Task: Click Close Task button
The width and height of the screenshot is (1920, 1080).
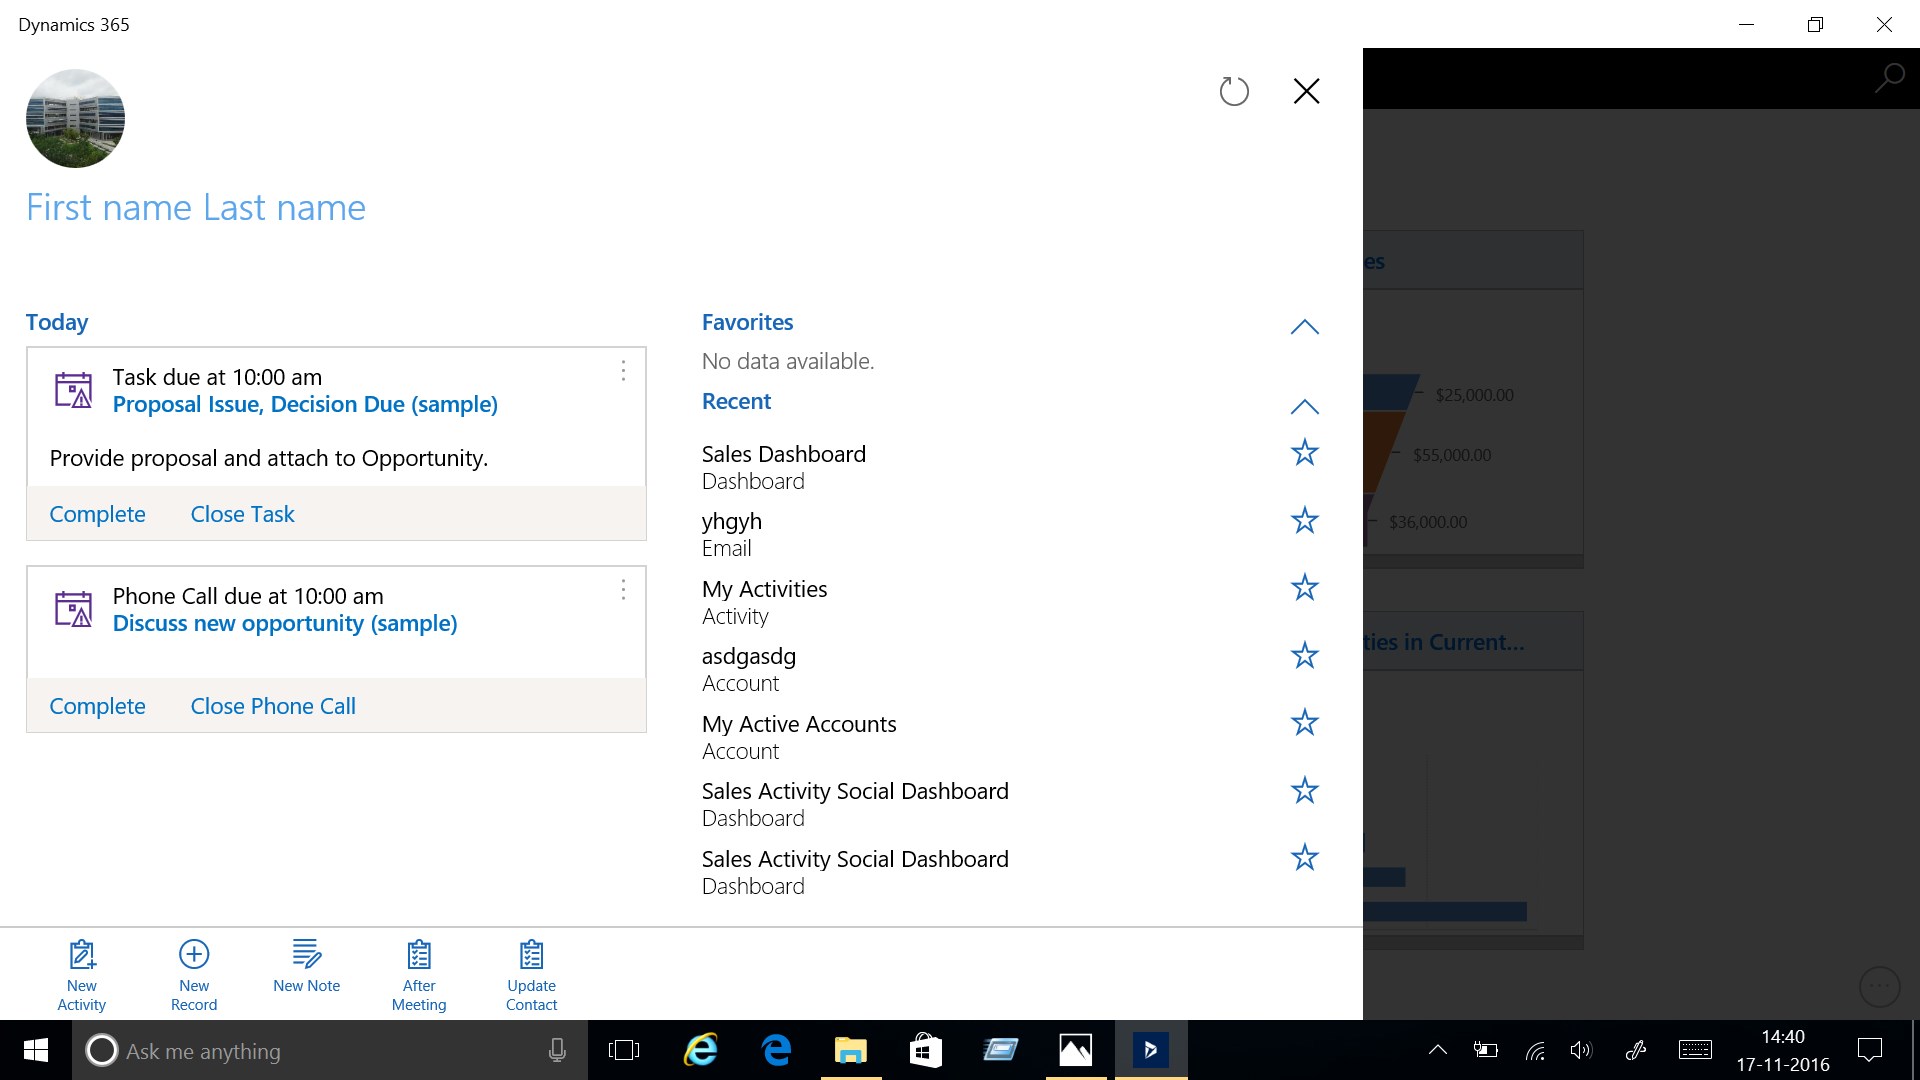Action: (x=242, y=514)
